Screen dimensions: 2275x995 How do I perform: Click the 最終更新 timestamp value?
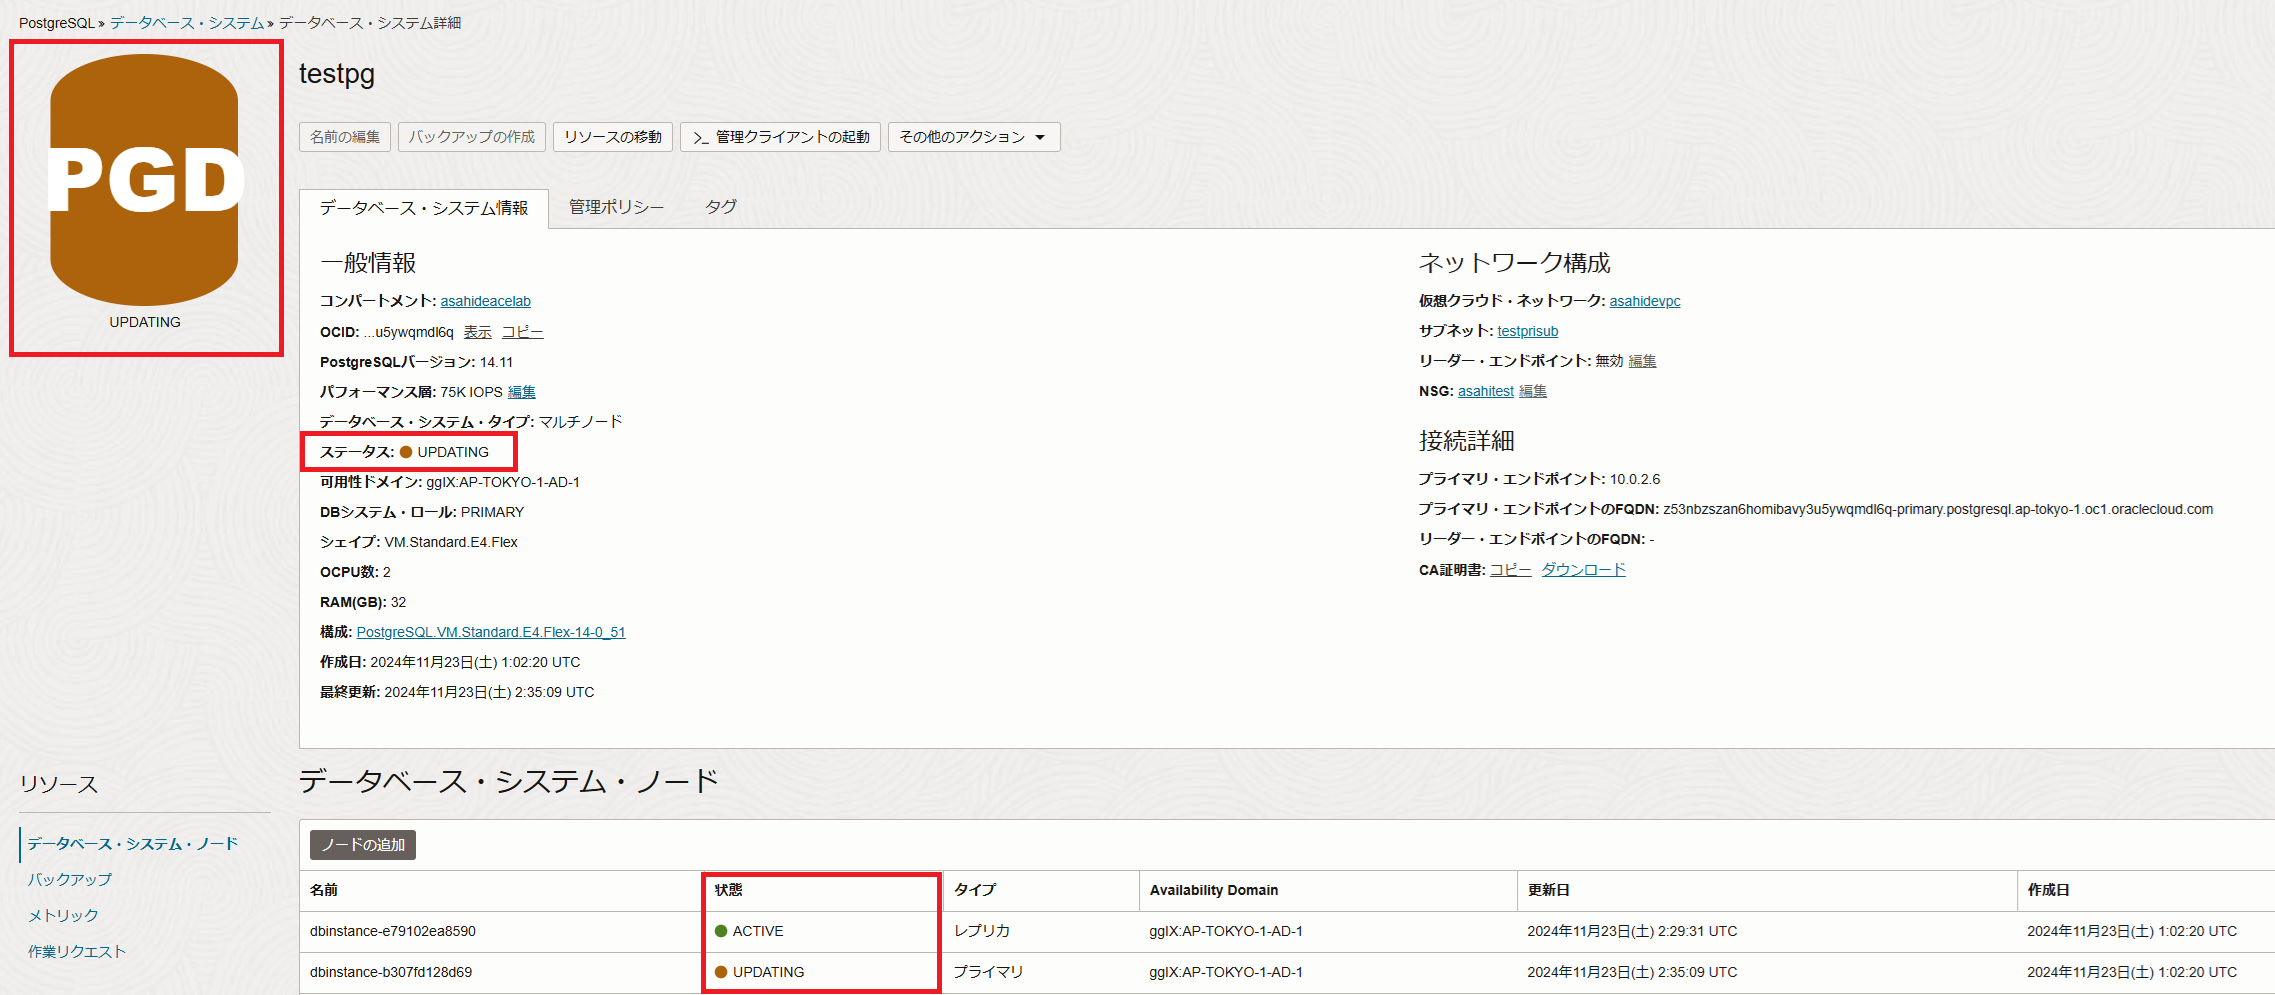(489, 692)
